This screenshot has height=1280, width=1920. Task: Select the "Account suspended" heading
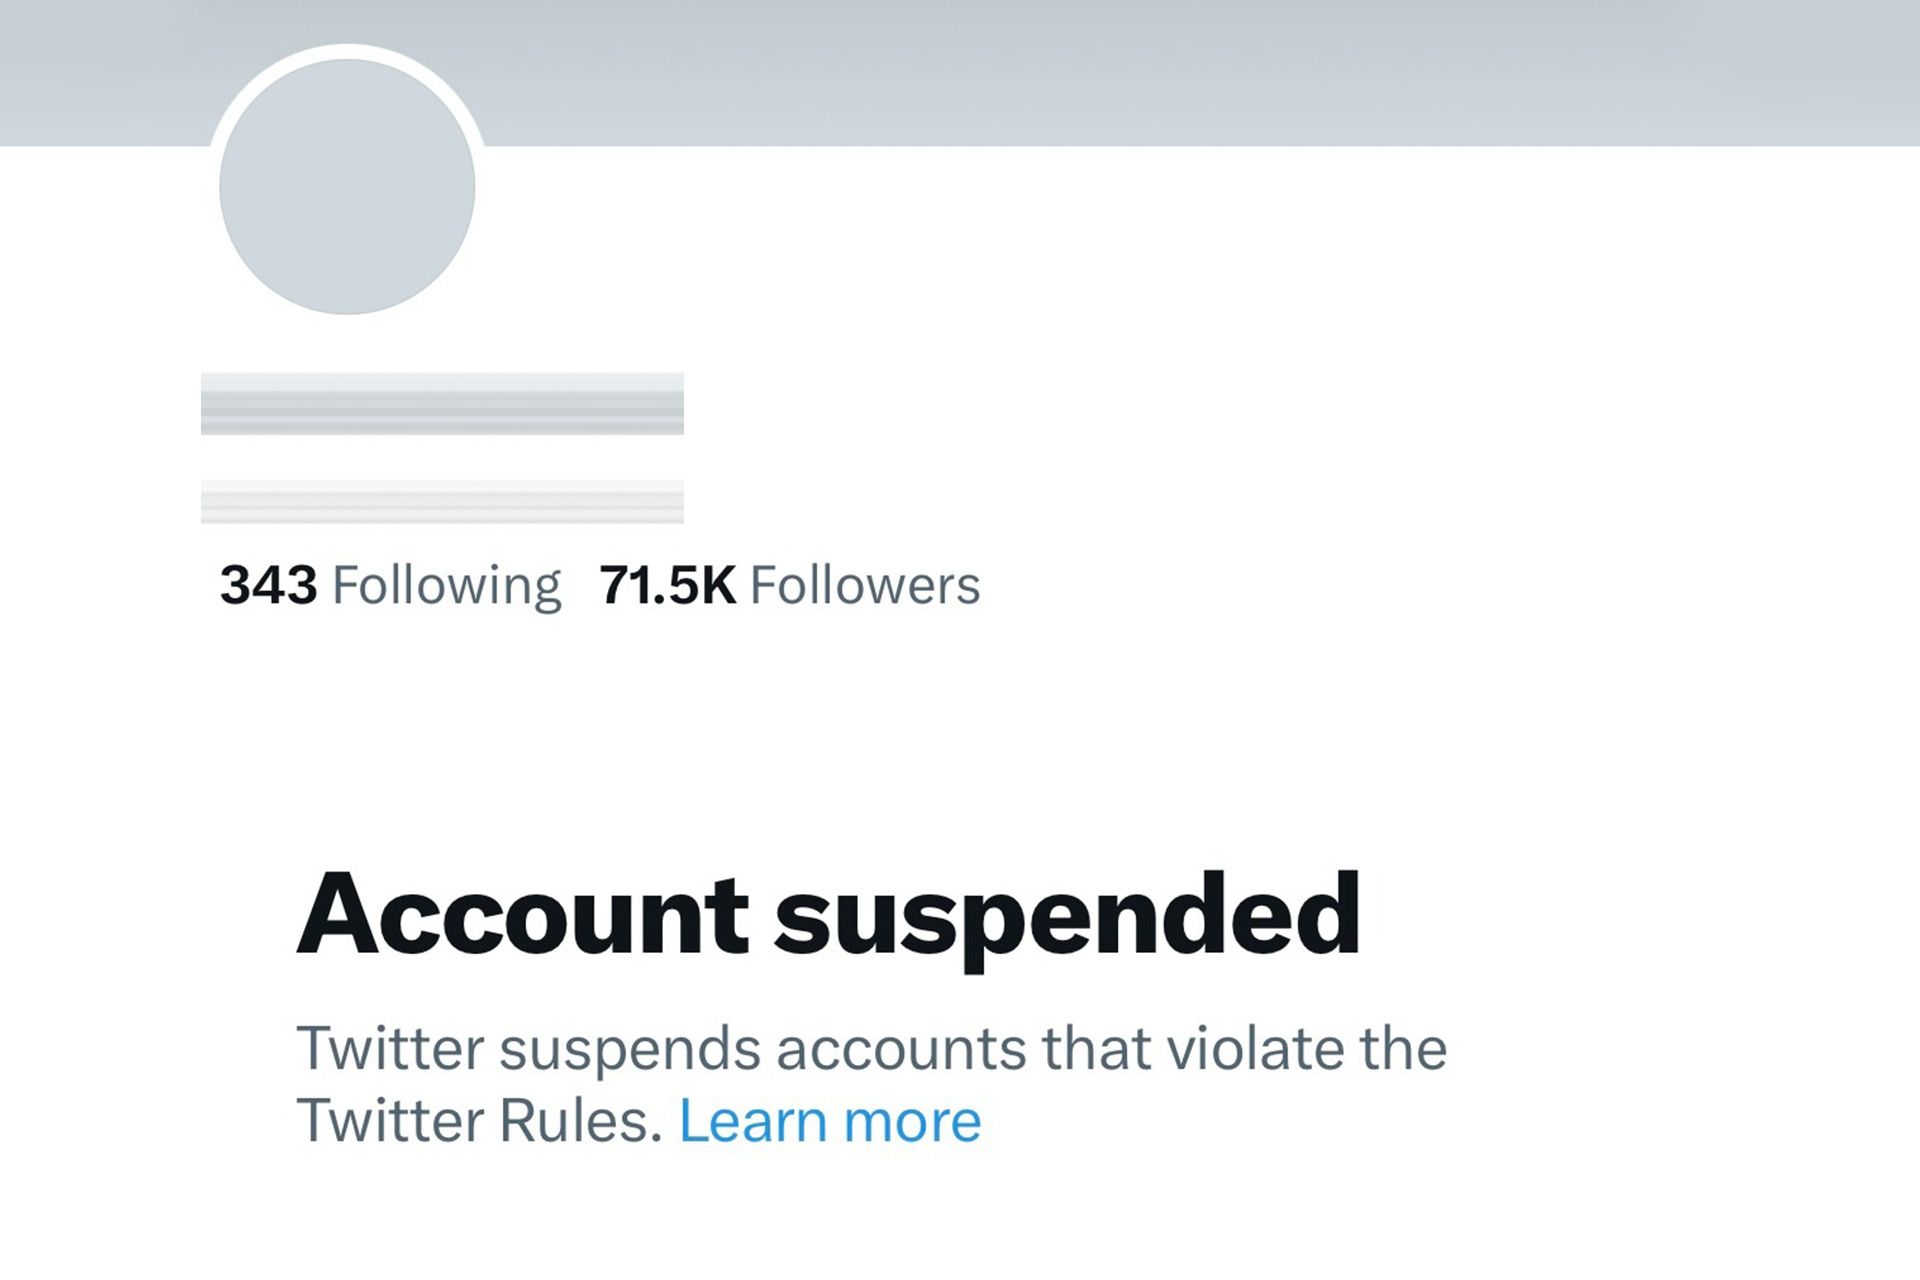(x=828, y=915)
